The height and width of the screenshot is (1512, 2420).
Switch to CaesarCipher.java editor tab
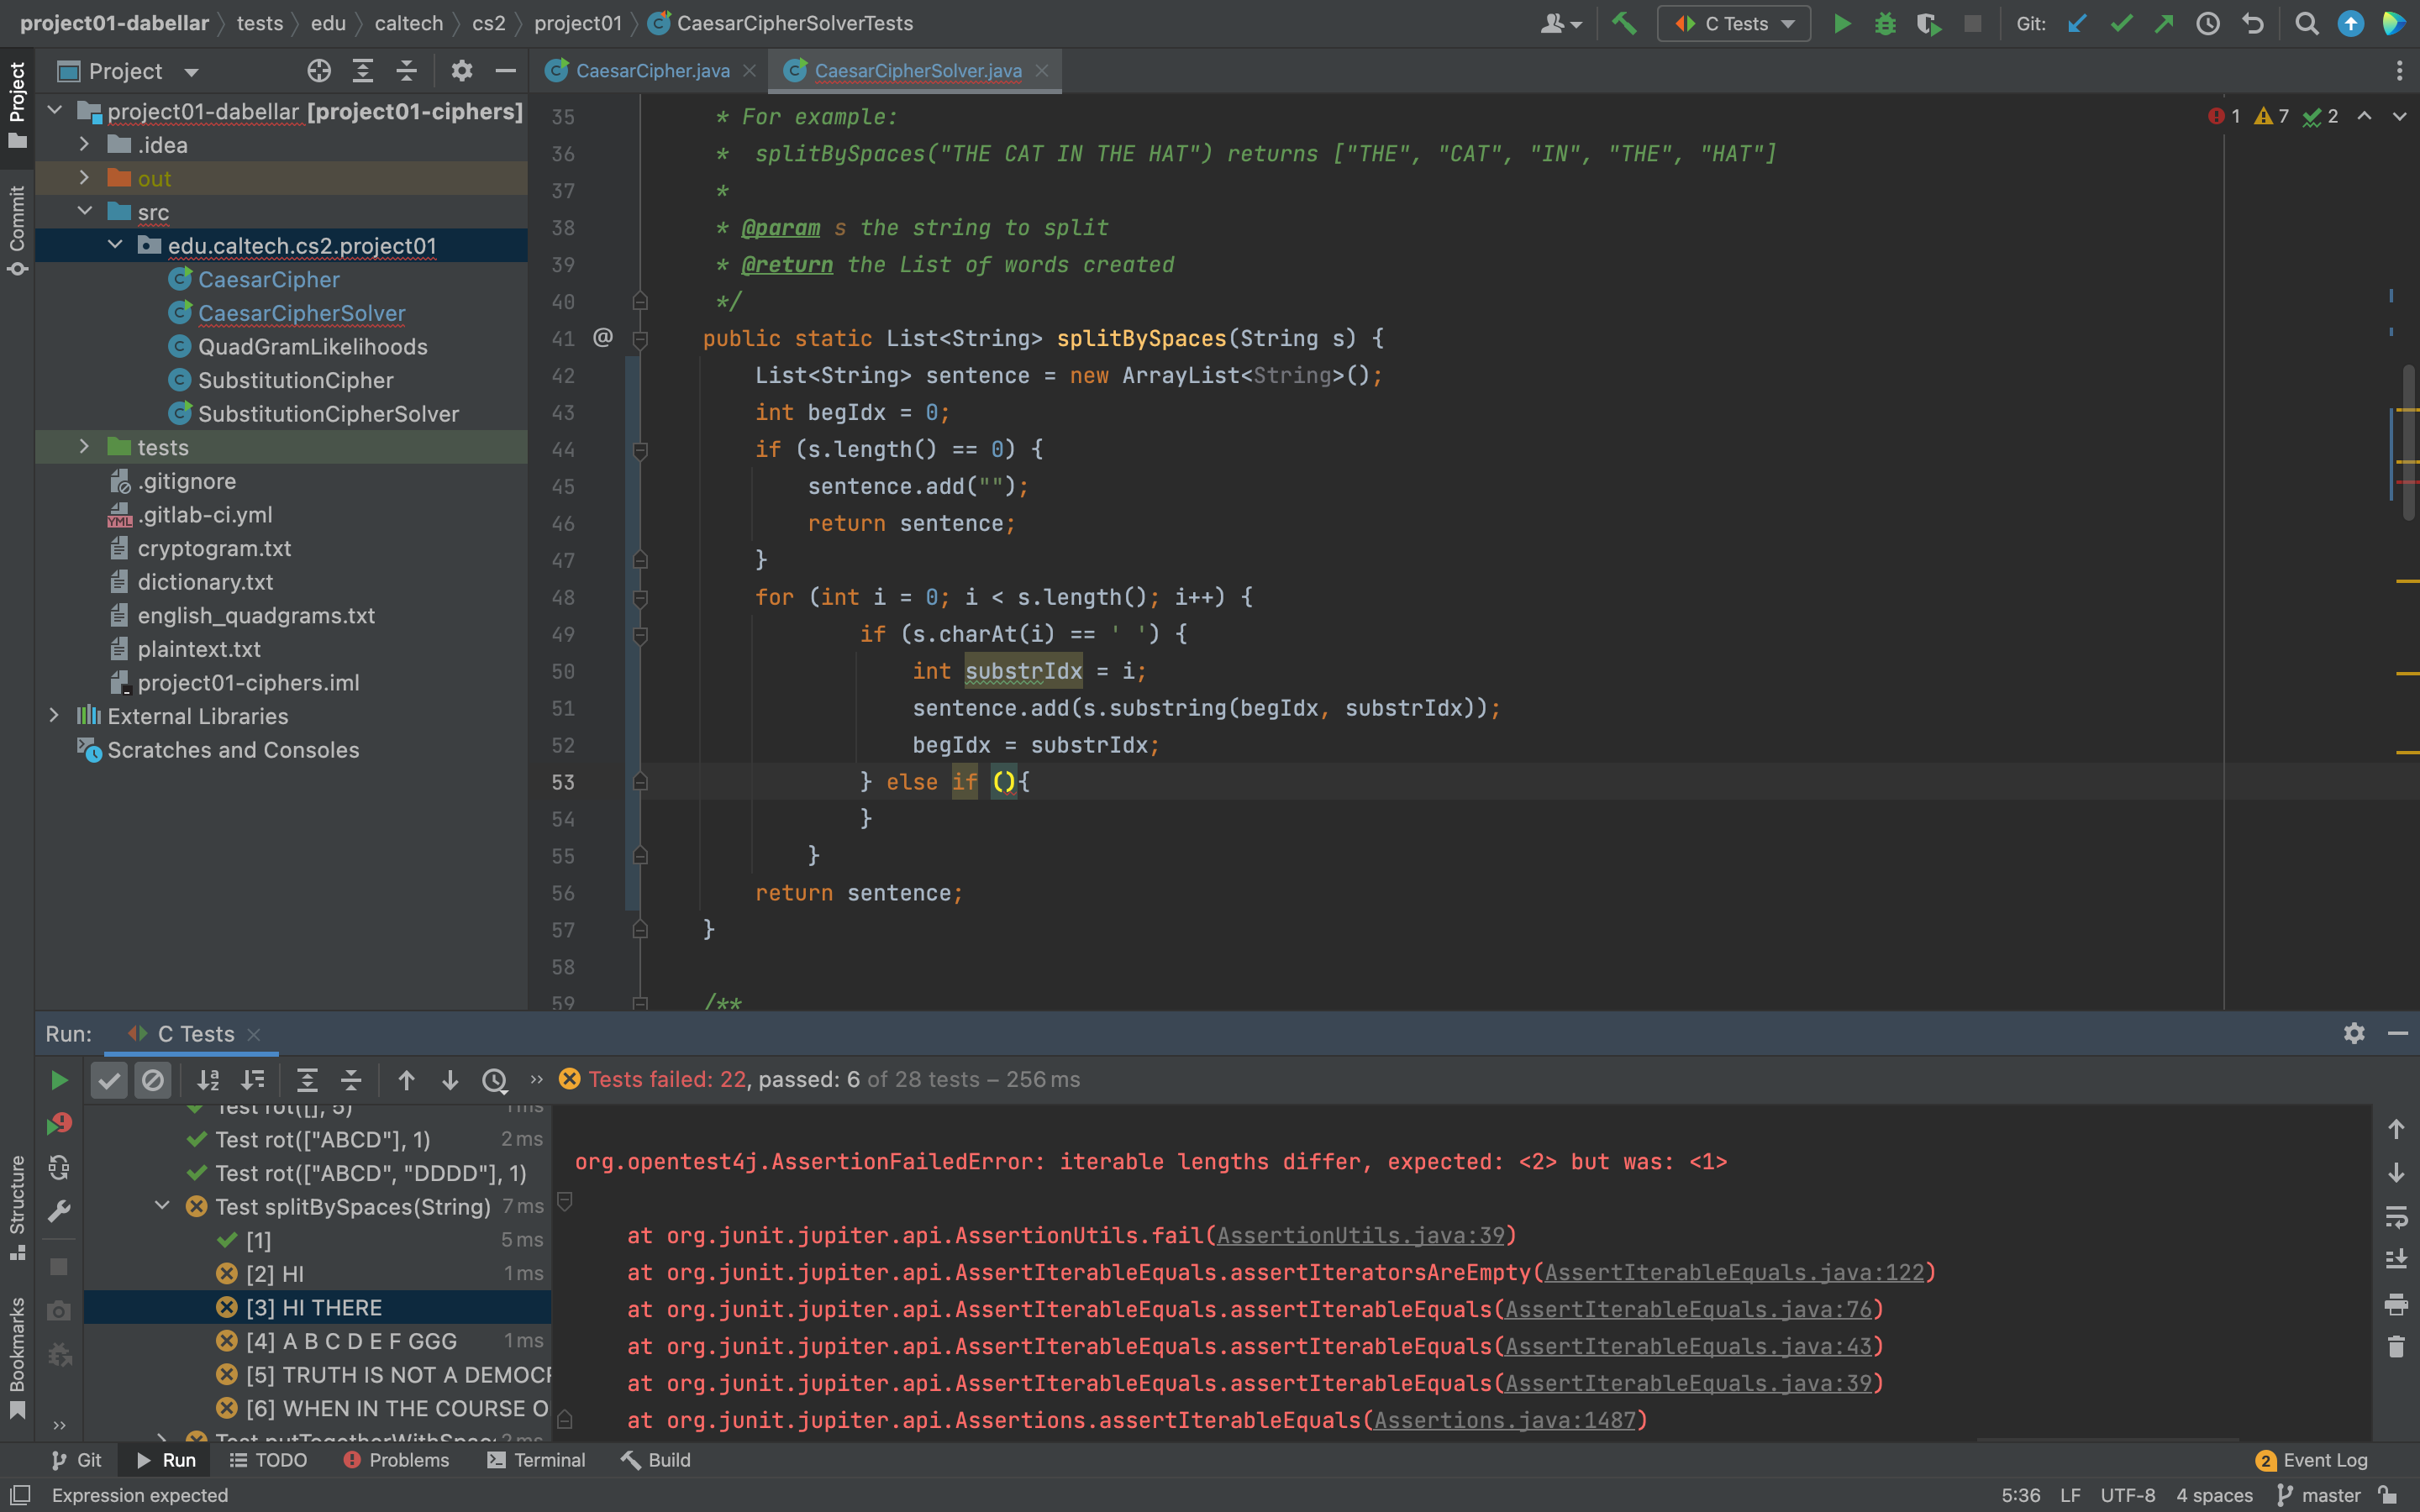[x=651, y=71]
